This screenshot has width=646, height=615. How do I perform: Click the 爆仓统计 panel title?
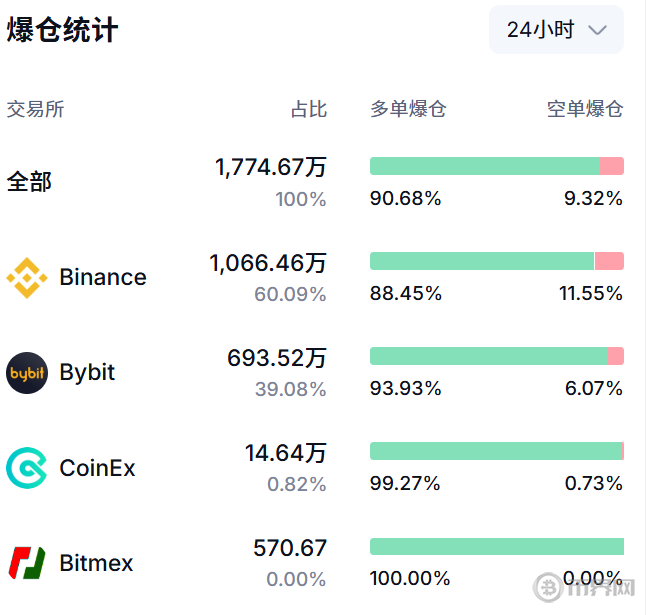coord(62,30)
